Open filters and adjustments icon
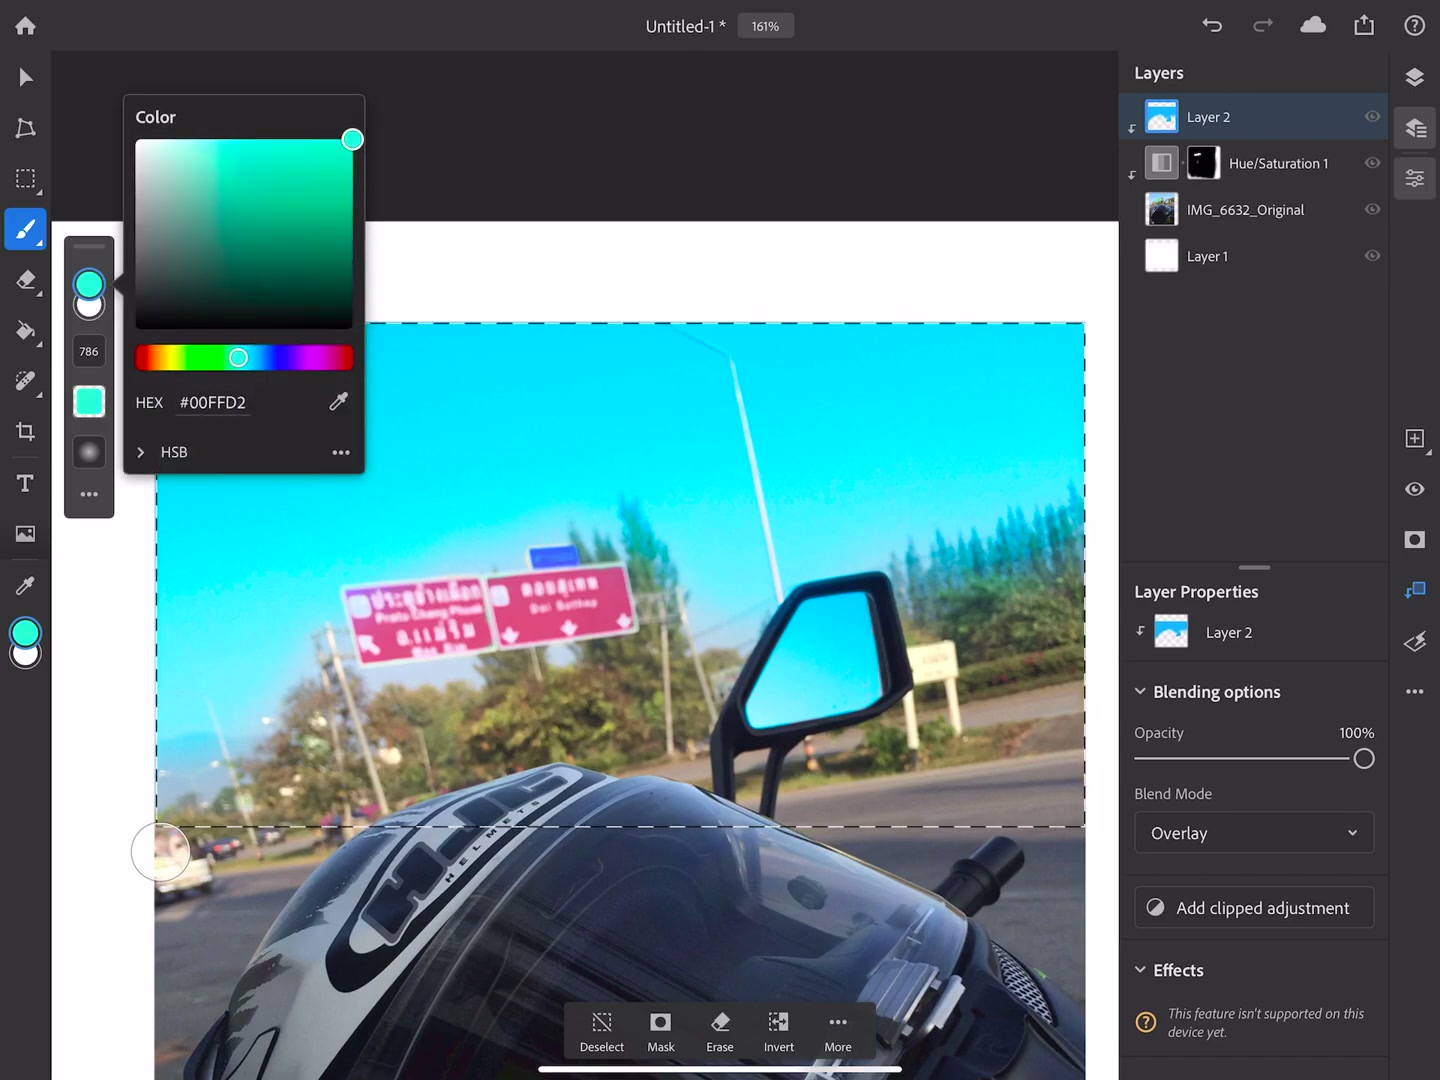This screenshot has width=1440, height=1080. coord(1414,641)
